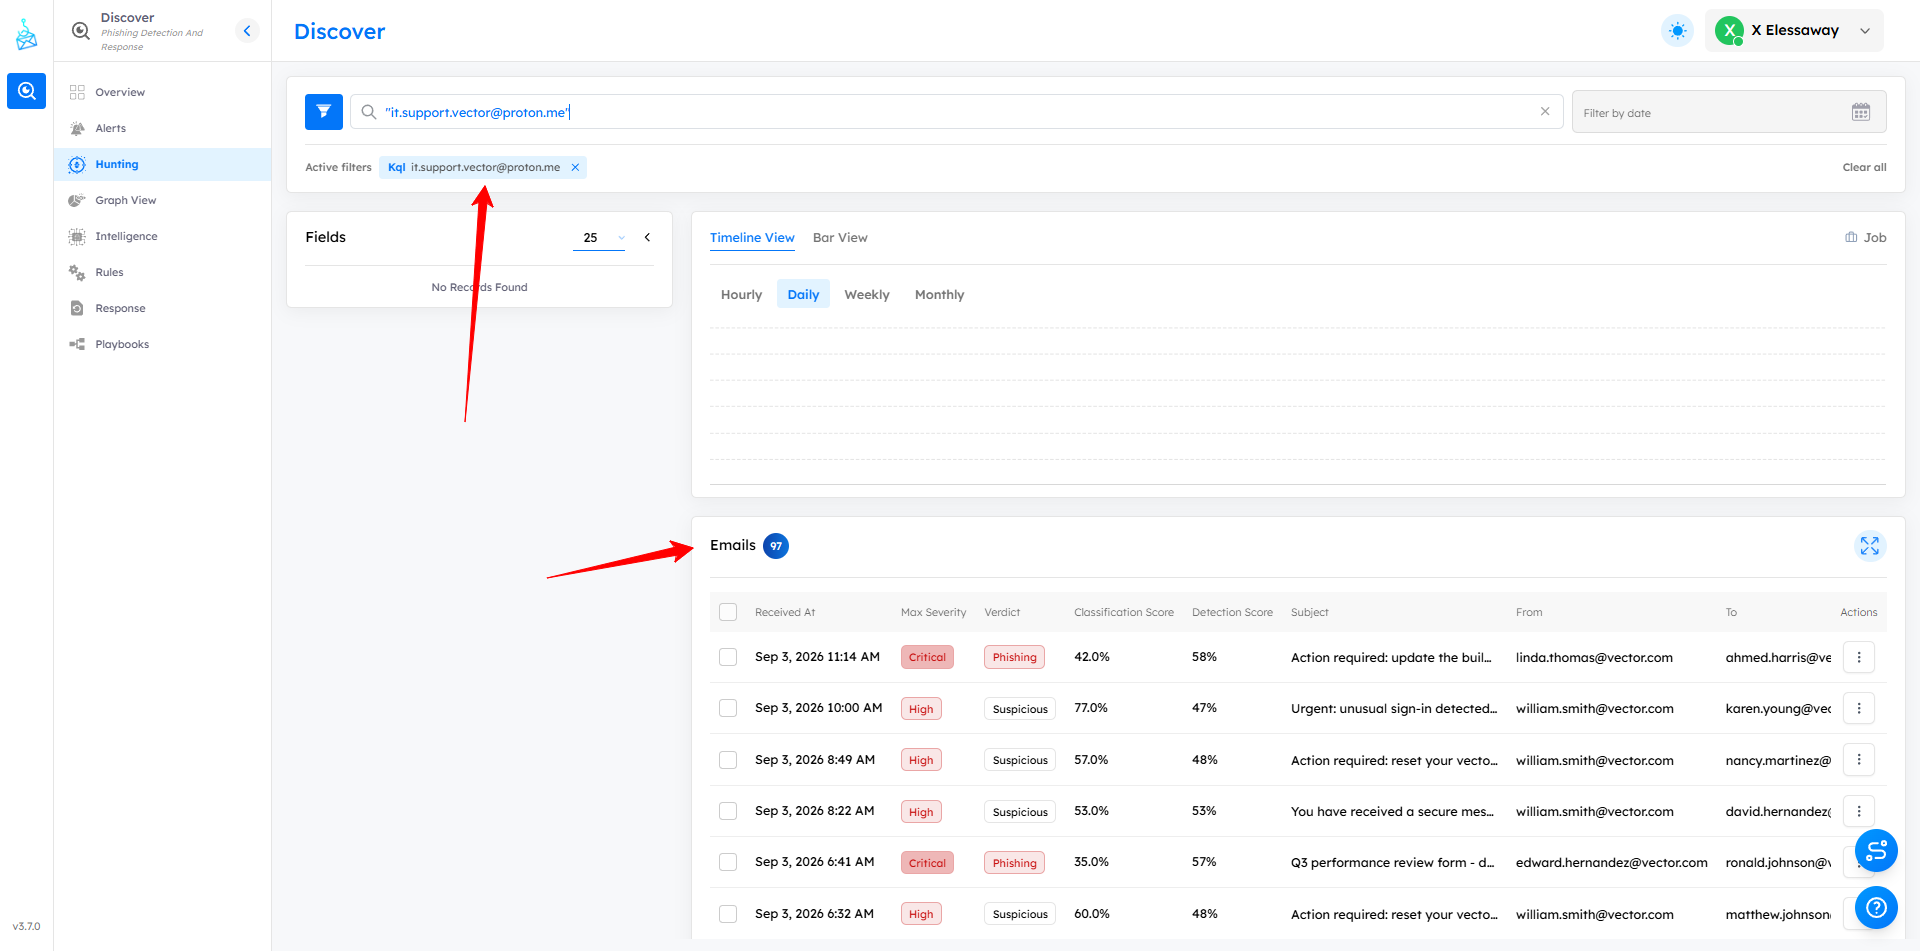This screenshot has width=1920, height=951.
Task: Check the Sep 3, 2026 6:41 AM email row
Action: click(728, 862)
